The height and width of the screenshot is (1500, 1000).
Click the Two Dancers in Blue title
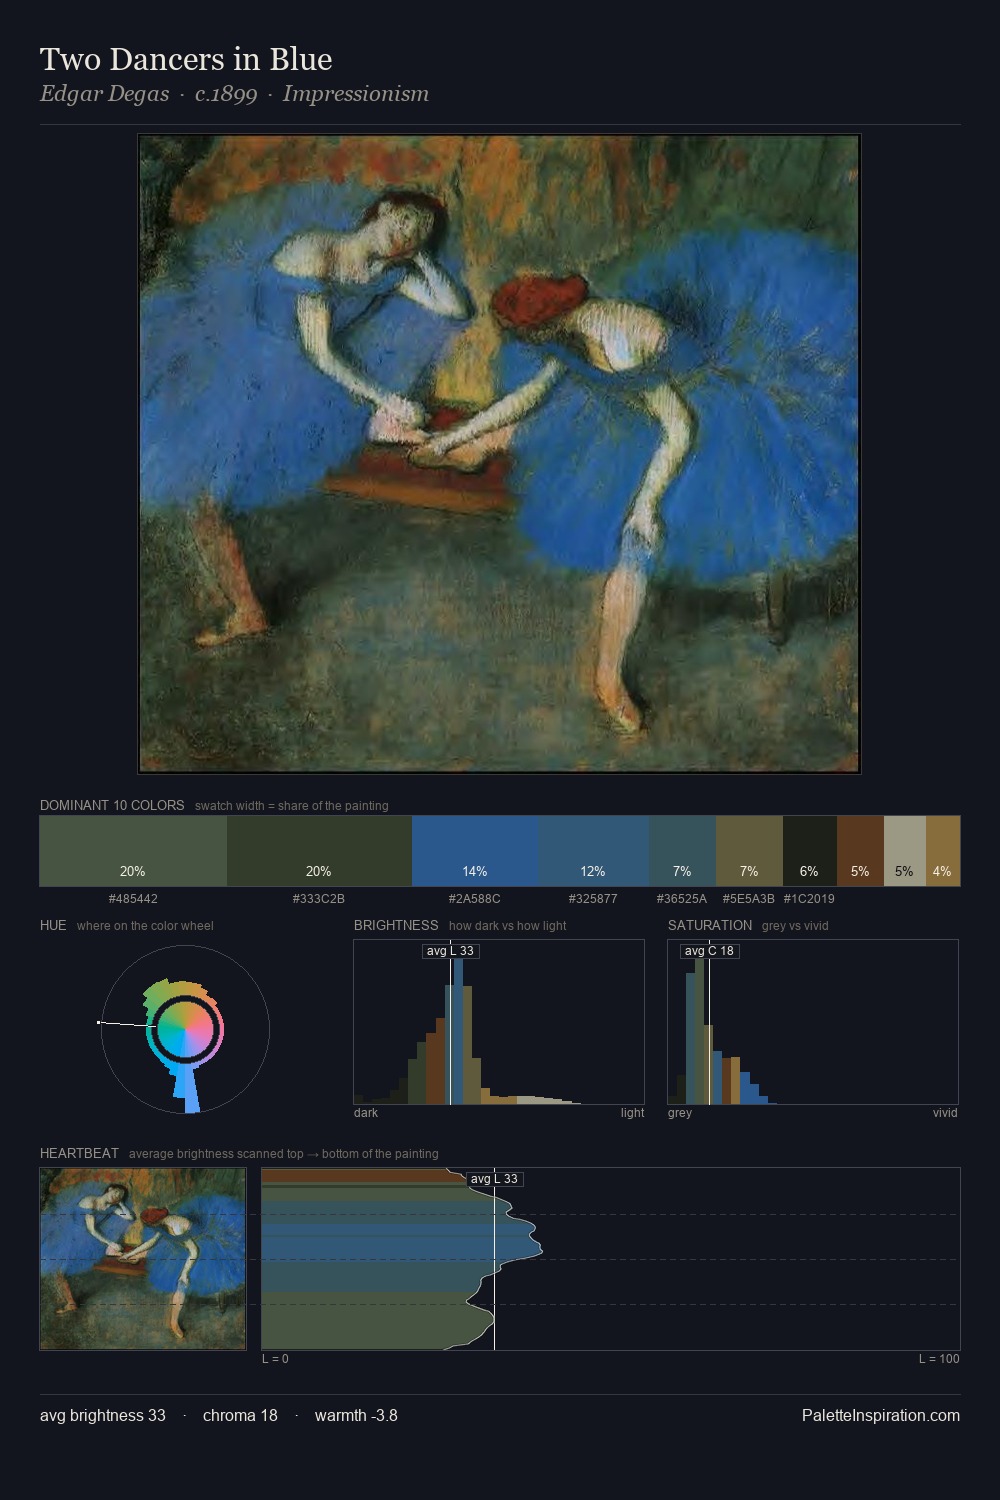[186, 59]
